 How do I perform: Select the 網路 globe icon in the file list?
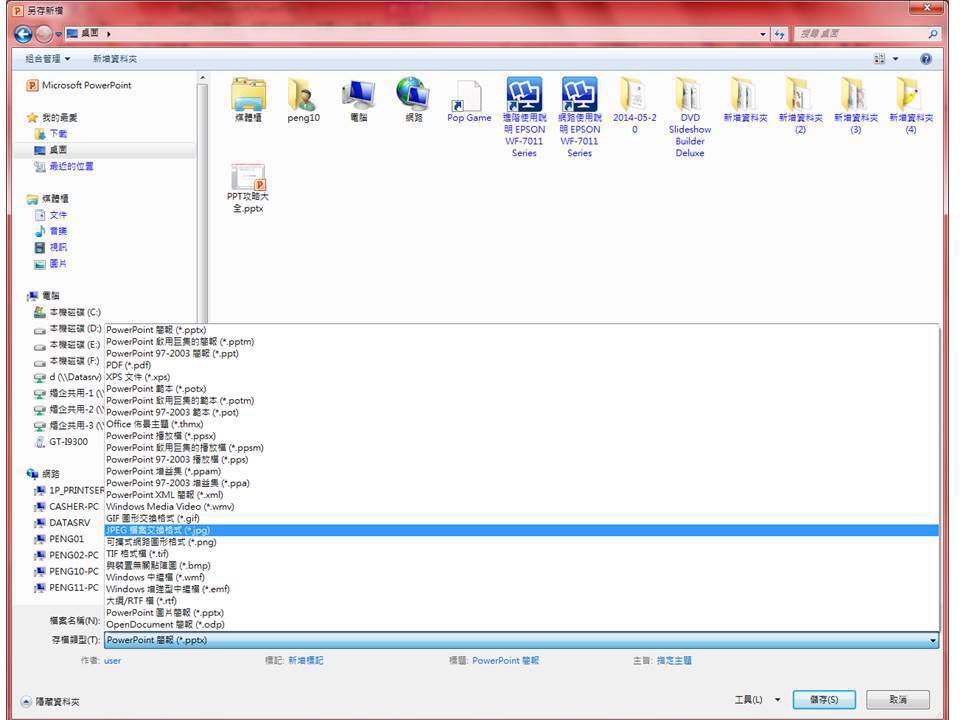click(x=414, y=99)
